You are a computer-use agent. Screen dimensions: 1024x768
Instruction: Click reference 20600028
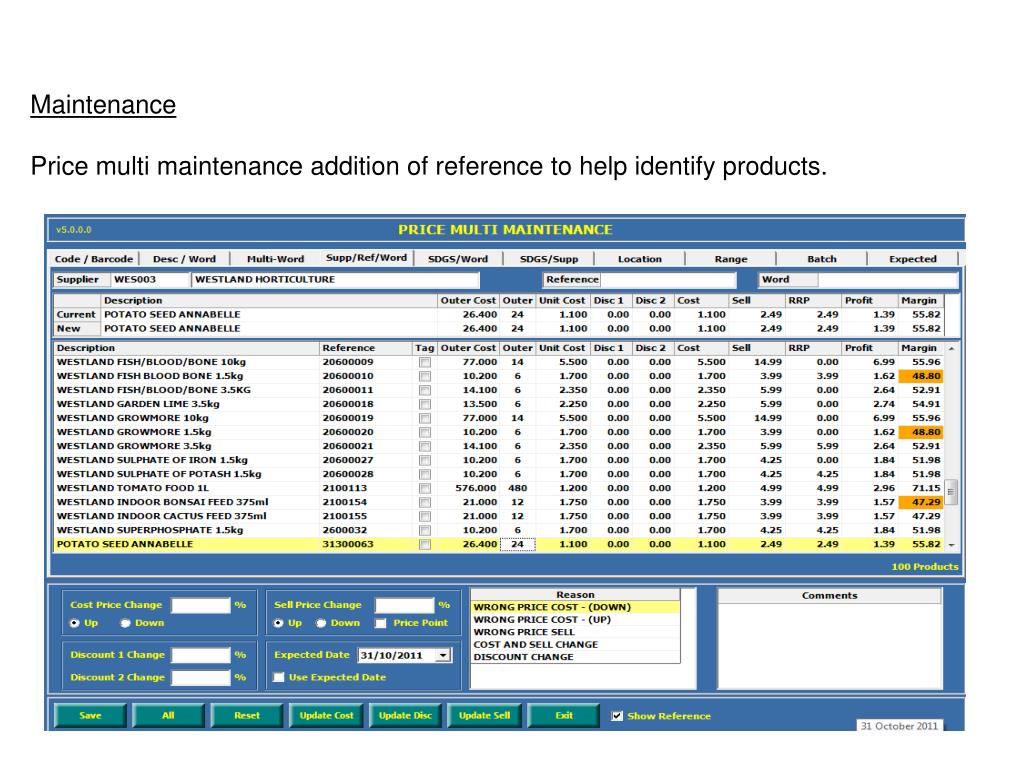(348, 474)
